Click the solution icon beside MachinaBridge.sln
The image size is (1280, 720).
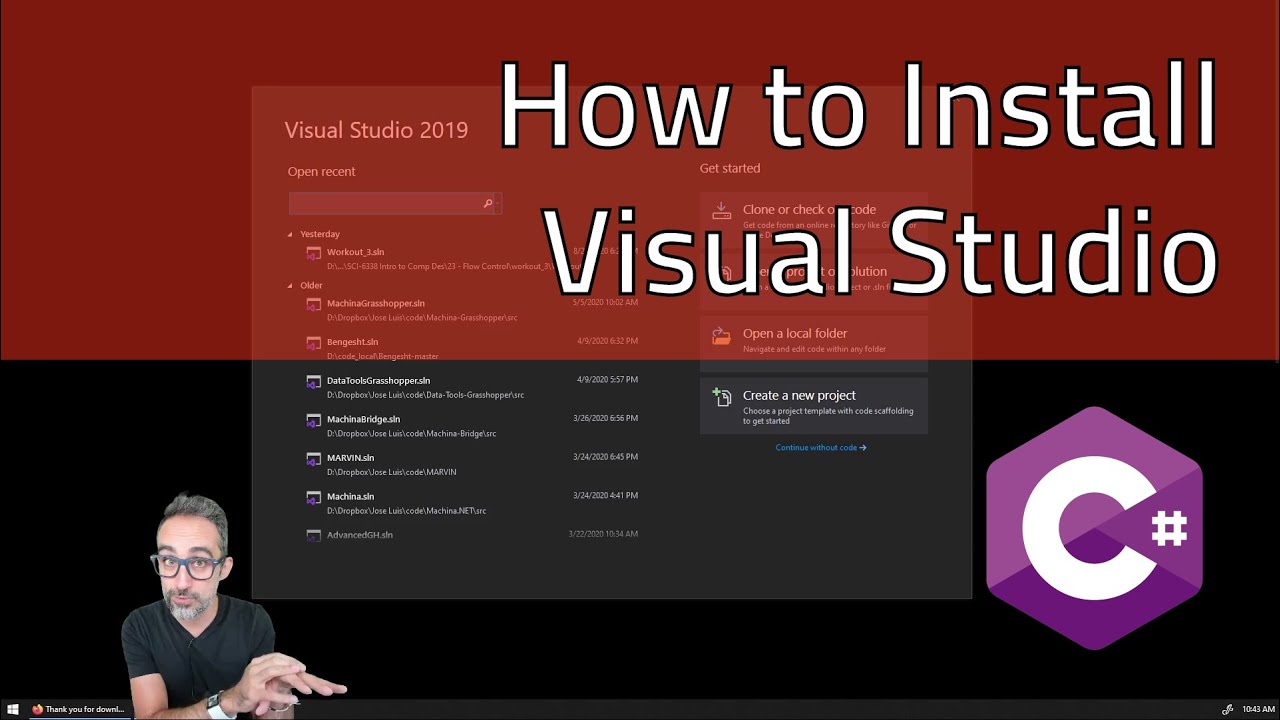tap(313, 421)
